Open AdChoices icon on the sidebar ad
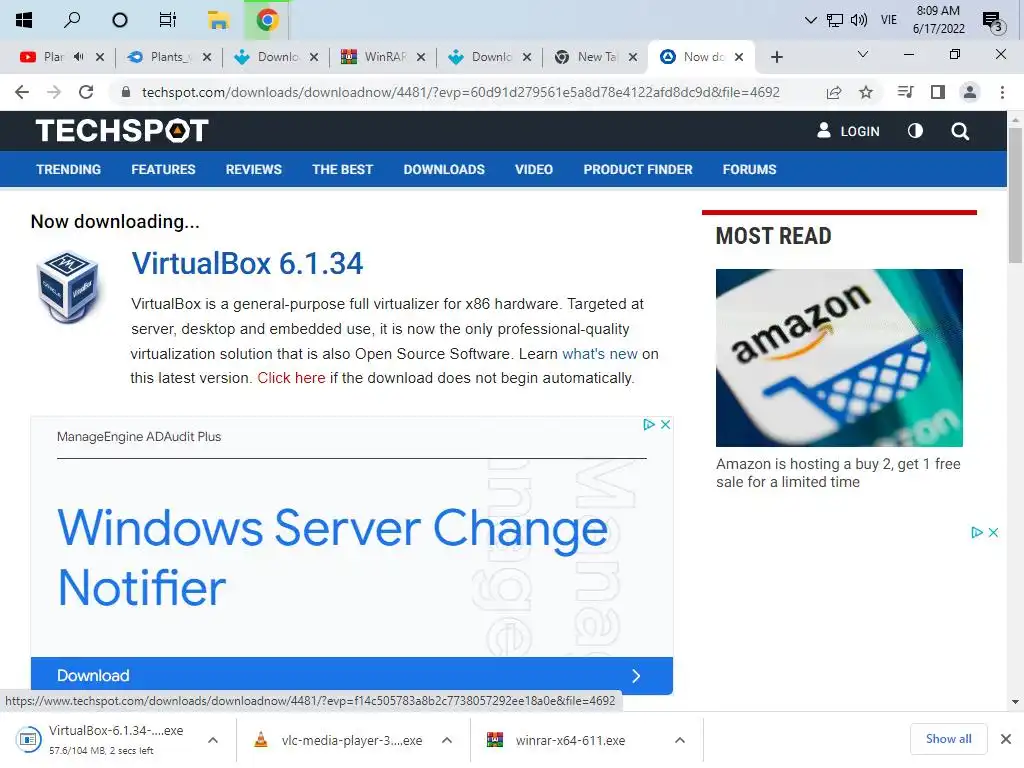 [976, 533]
